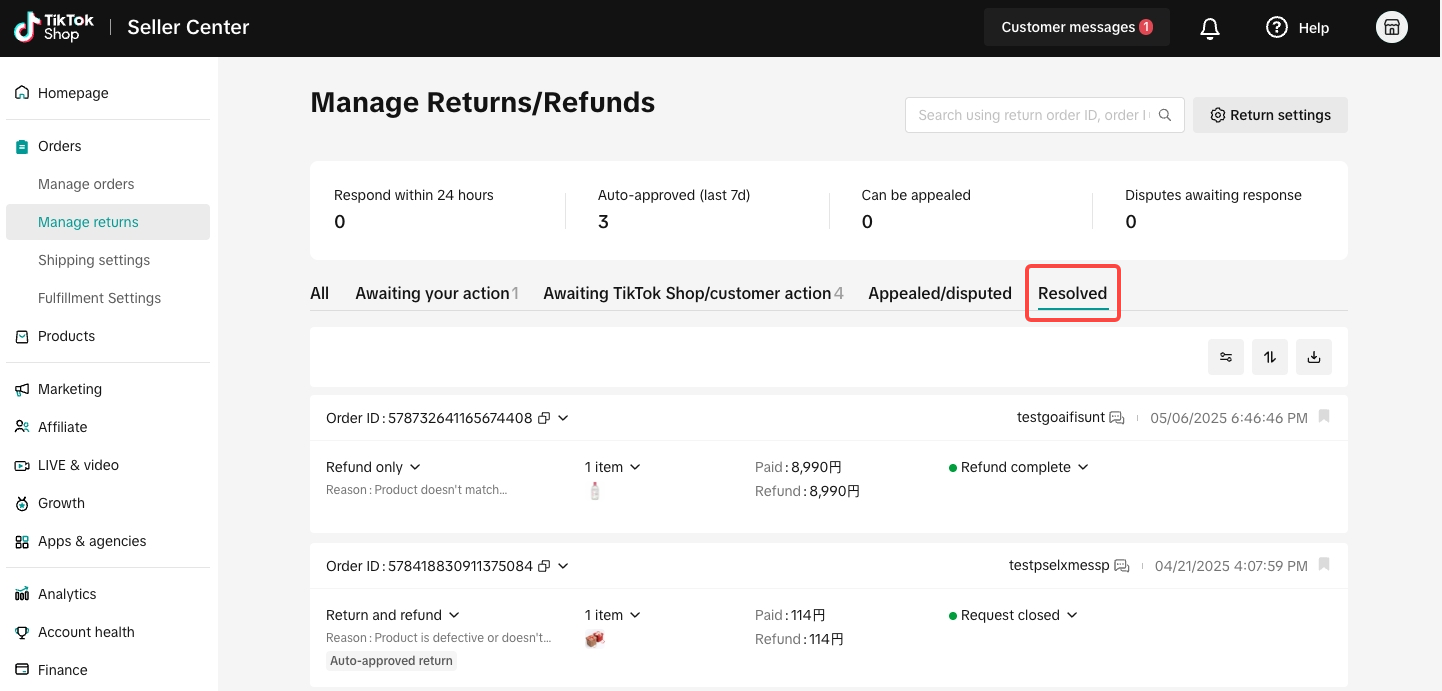Download the returns list via export icon
Image resolution: width=1442 pixels, height=691 pixels.
click(1314, 357)
